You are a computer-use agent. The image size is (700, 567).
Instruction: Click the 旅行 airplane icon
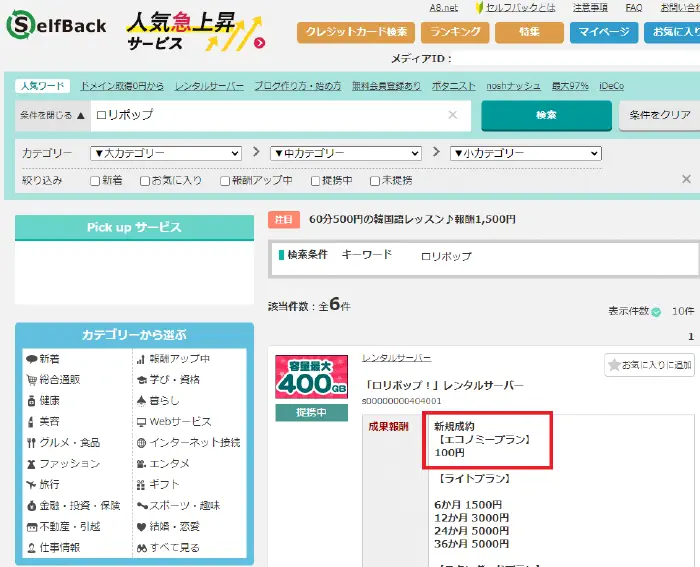31,484
